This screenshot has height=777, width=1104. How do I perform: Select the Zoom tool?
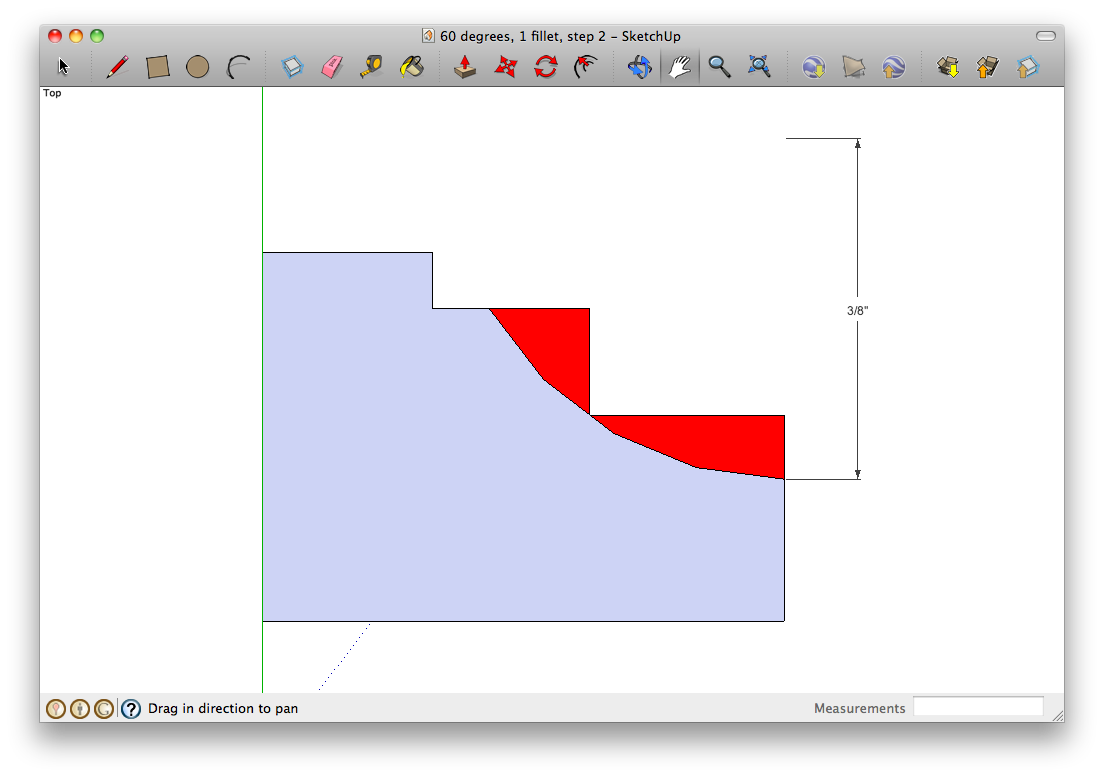click(x=720, y=66)
